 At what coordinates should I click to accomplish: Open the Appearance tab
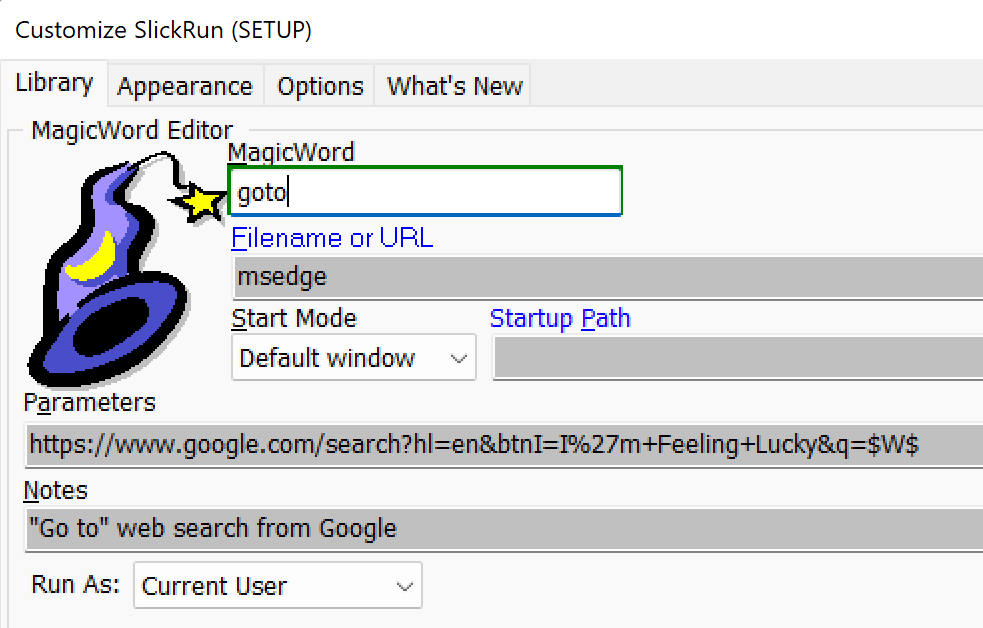(x=185, y=87)
